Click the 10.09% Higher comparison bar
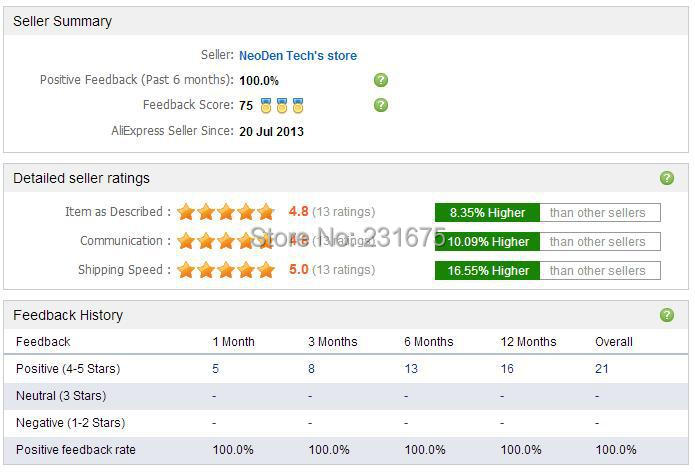Image resolution: width=695 pixels, height=473 pixels. [x=488, y=241]
